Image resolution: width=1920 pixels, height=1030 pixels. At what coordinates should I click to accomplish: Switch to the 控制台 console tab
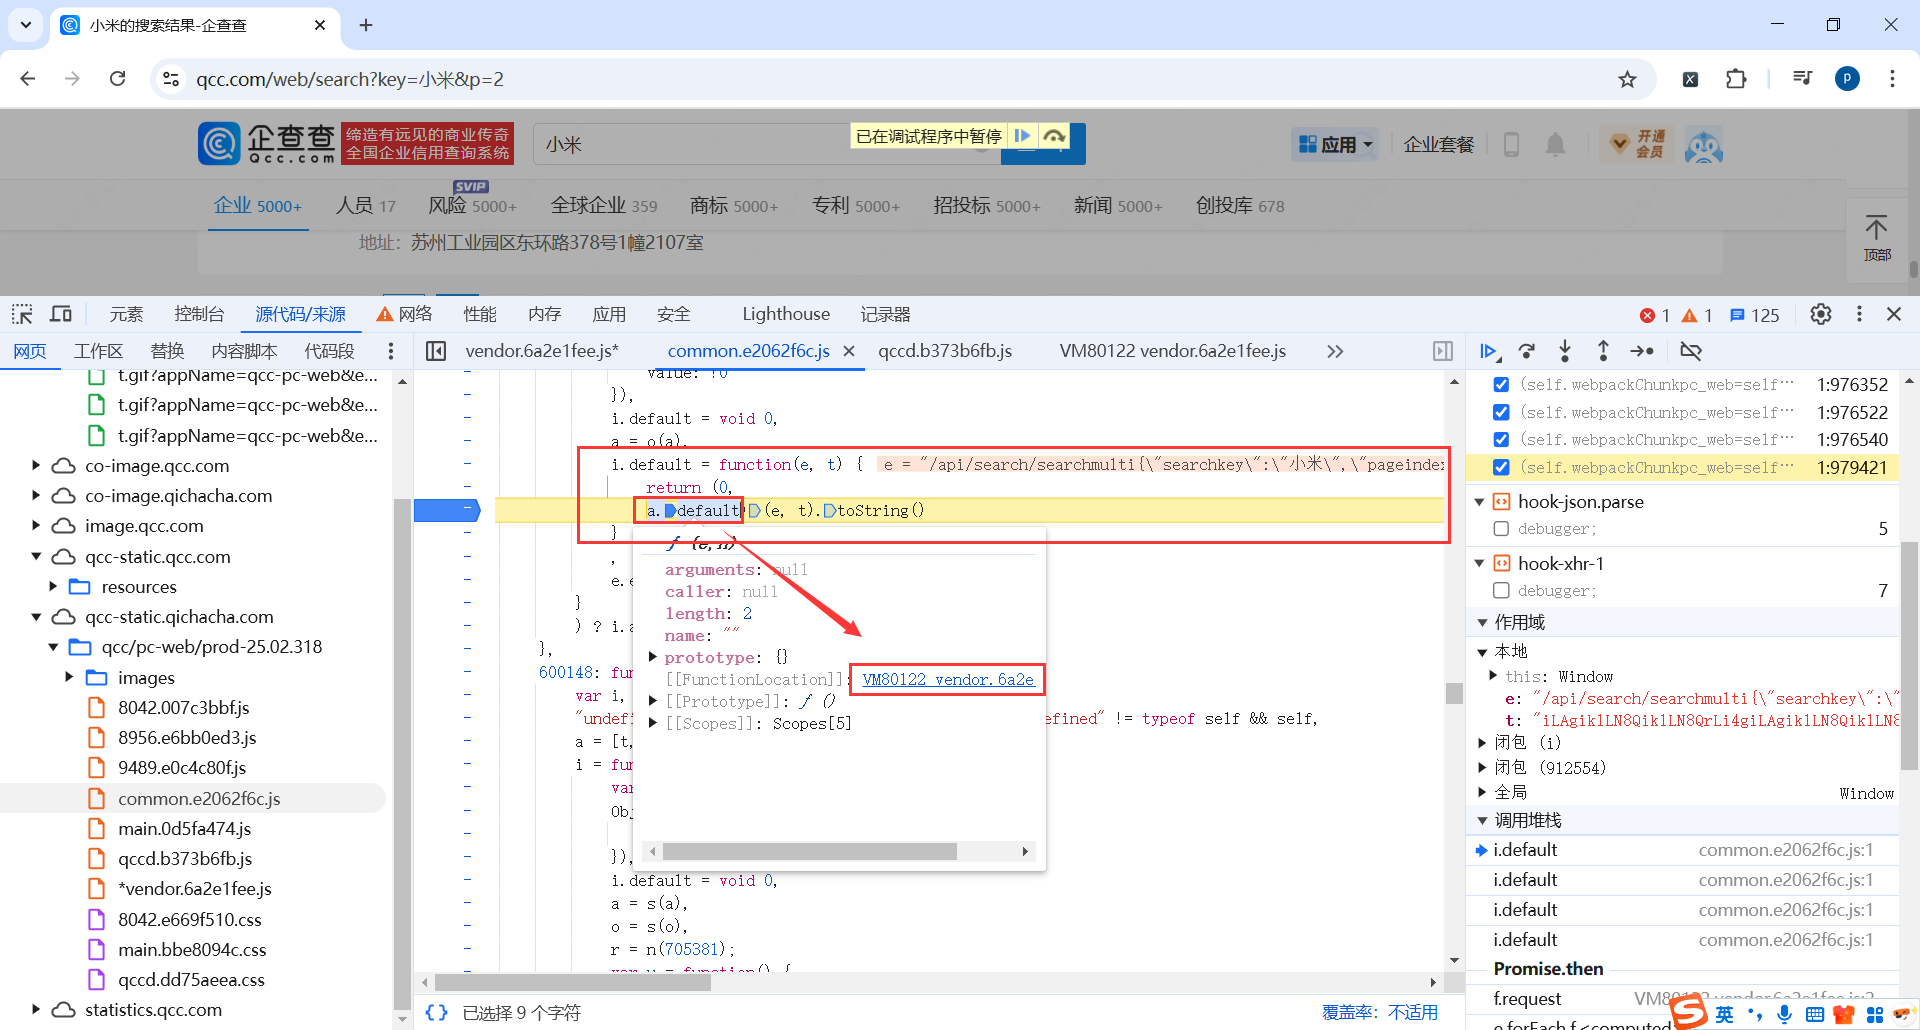click(x=199, y=315)
